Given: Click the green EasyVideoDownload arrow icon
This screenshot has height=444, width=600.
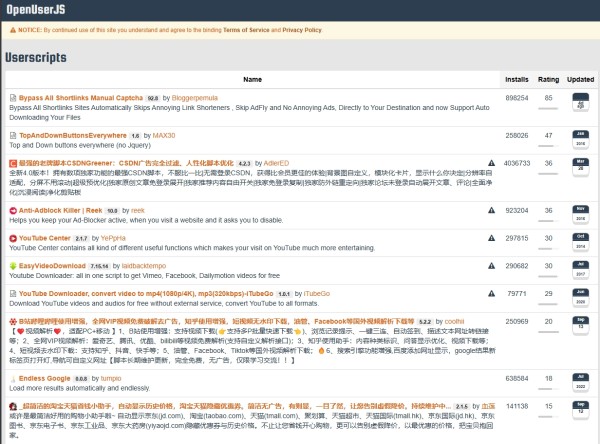Looking at the screenshot, I should coord(13,266).
